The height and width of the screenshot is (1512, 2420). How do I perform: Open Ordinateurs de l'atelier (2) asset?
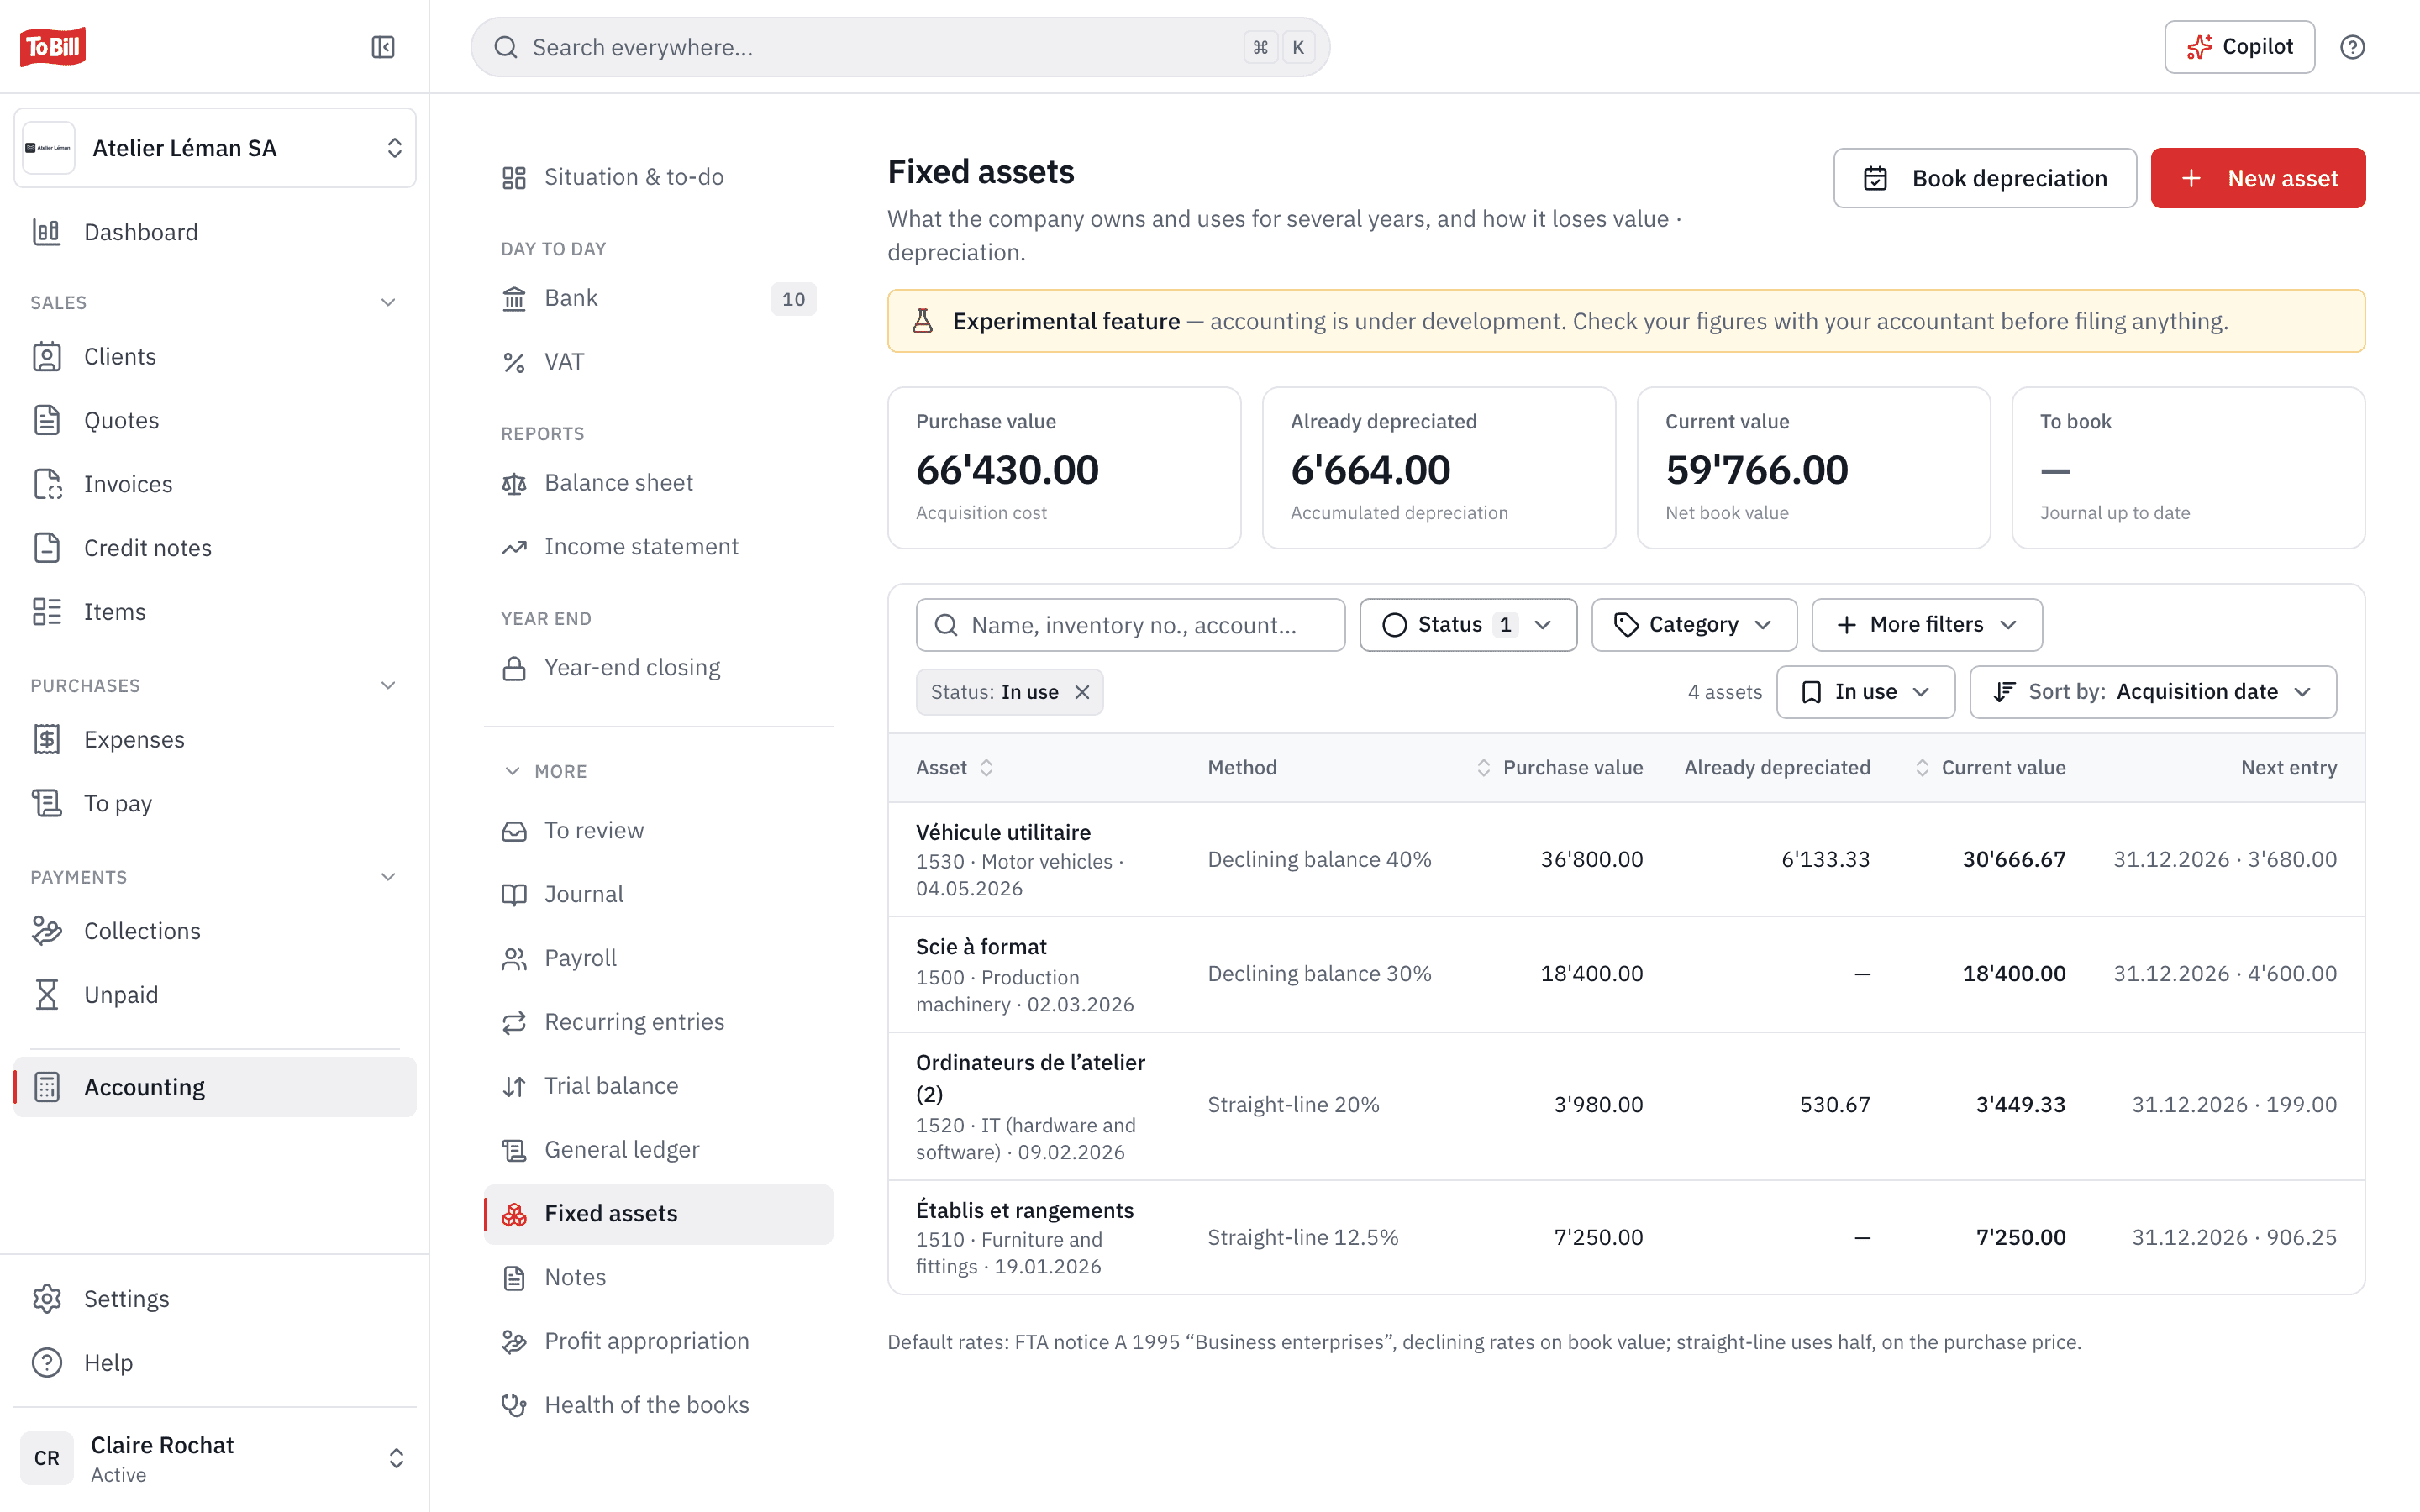[1626, 1105]
